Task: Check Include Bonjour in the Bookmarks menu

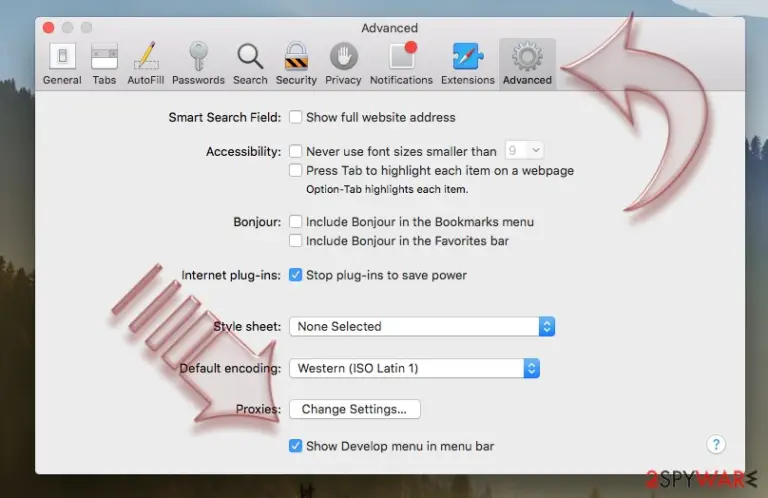Action: [295, 222]
